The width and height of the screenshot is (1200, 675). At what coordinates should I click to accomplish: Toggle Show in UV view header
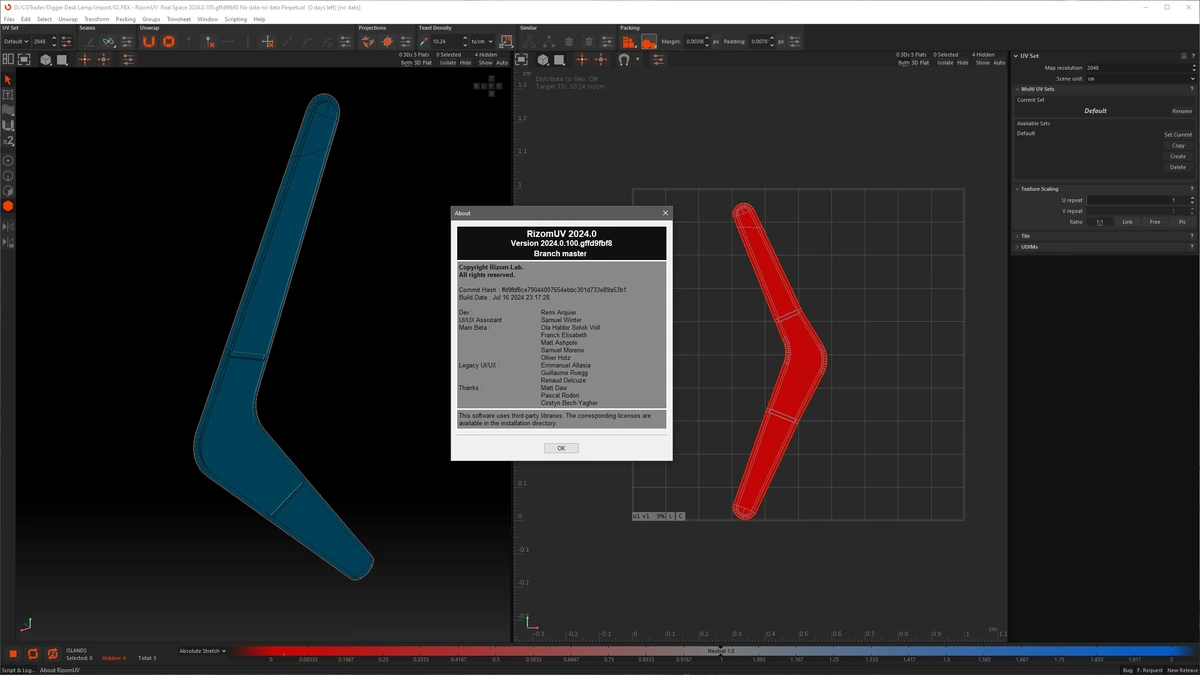[x=982, y=63]
